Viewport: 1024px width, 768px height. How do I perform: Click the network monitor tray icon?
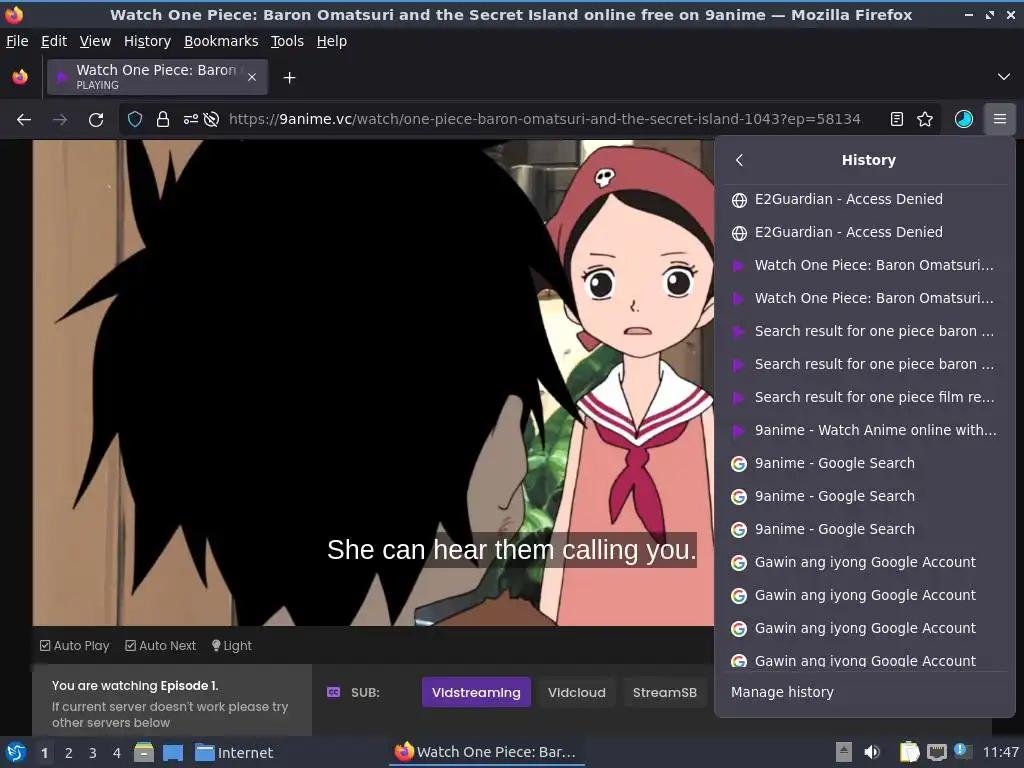[937, 752]
